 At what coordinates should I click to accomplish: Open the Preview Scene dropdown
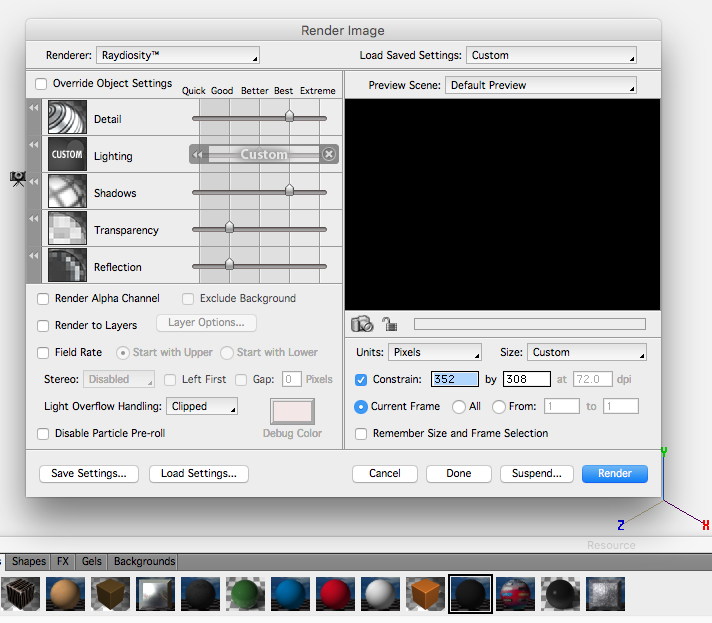tap(540, 85)
